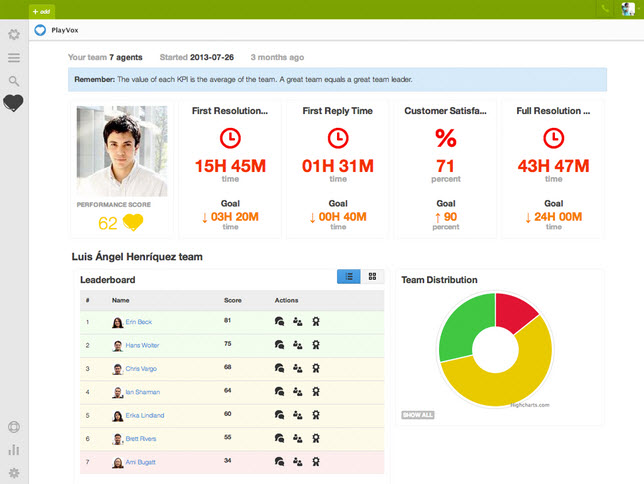The image size is (644, 484).
Task: Open the views list icon in sidebar
Action: coord(14,58)
